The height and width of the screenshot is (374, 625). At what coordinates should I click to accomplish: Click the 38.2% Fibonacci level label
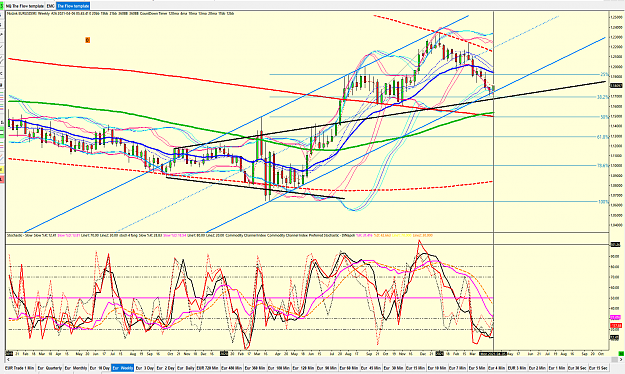coord(603,97)
